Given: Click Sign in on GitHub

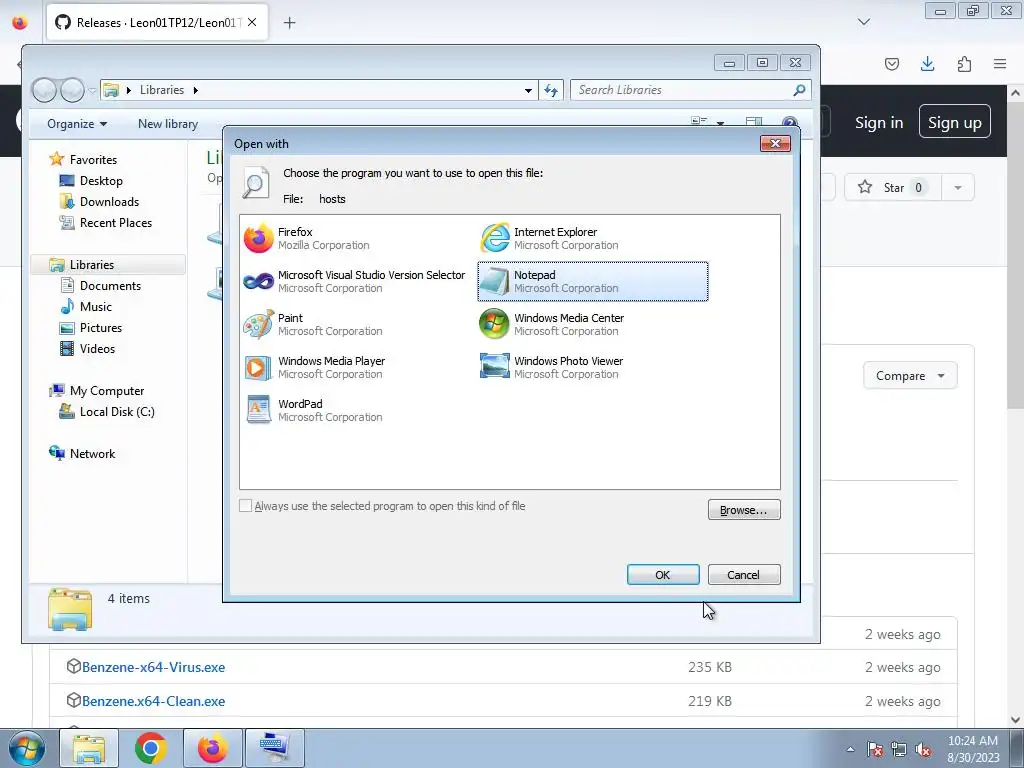Looking at the screenshot, I should [879, 122].
